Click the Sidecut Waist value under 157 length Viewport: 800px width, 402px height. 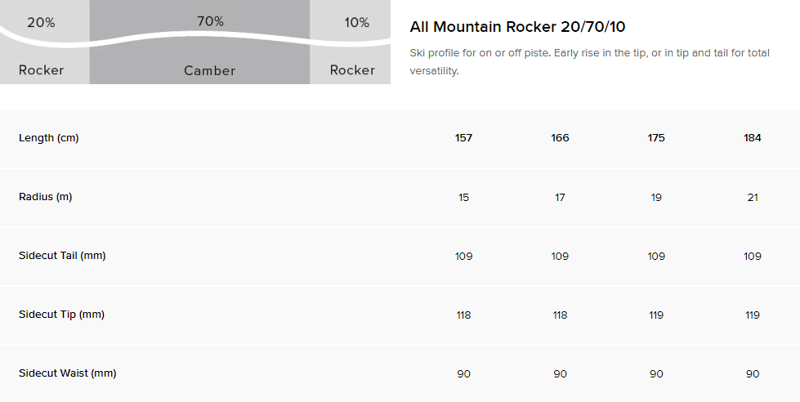463,373
